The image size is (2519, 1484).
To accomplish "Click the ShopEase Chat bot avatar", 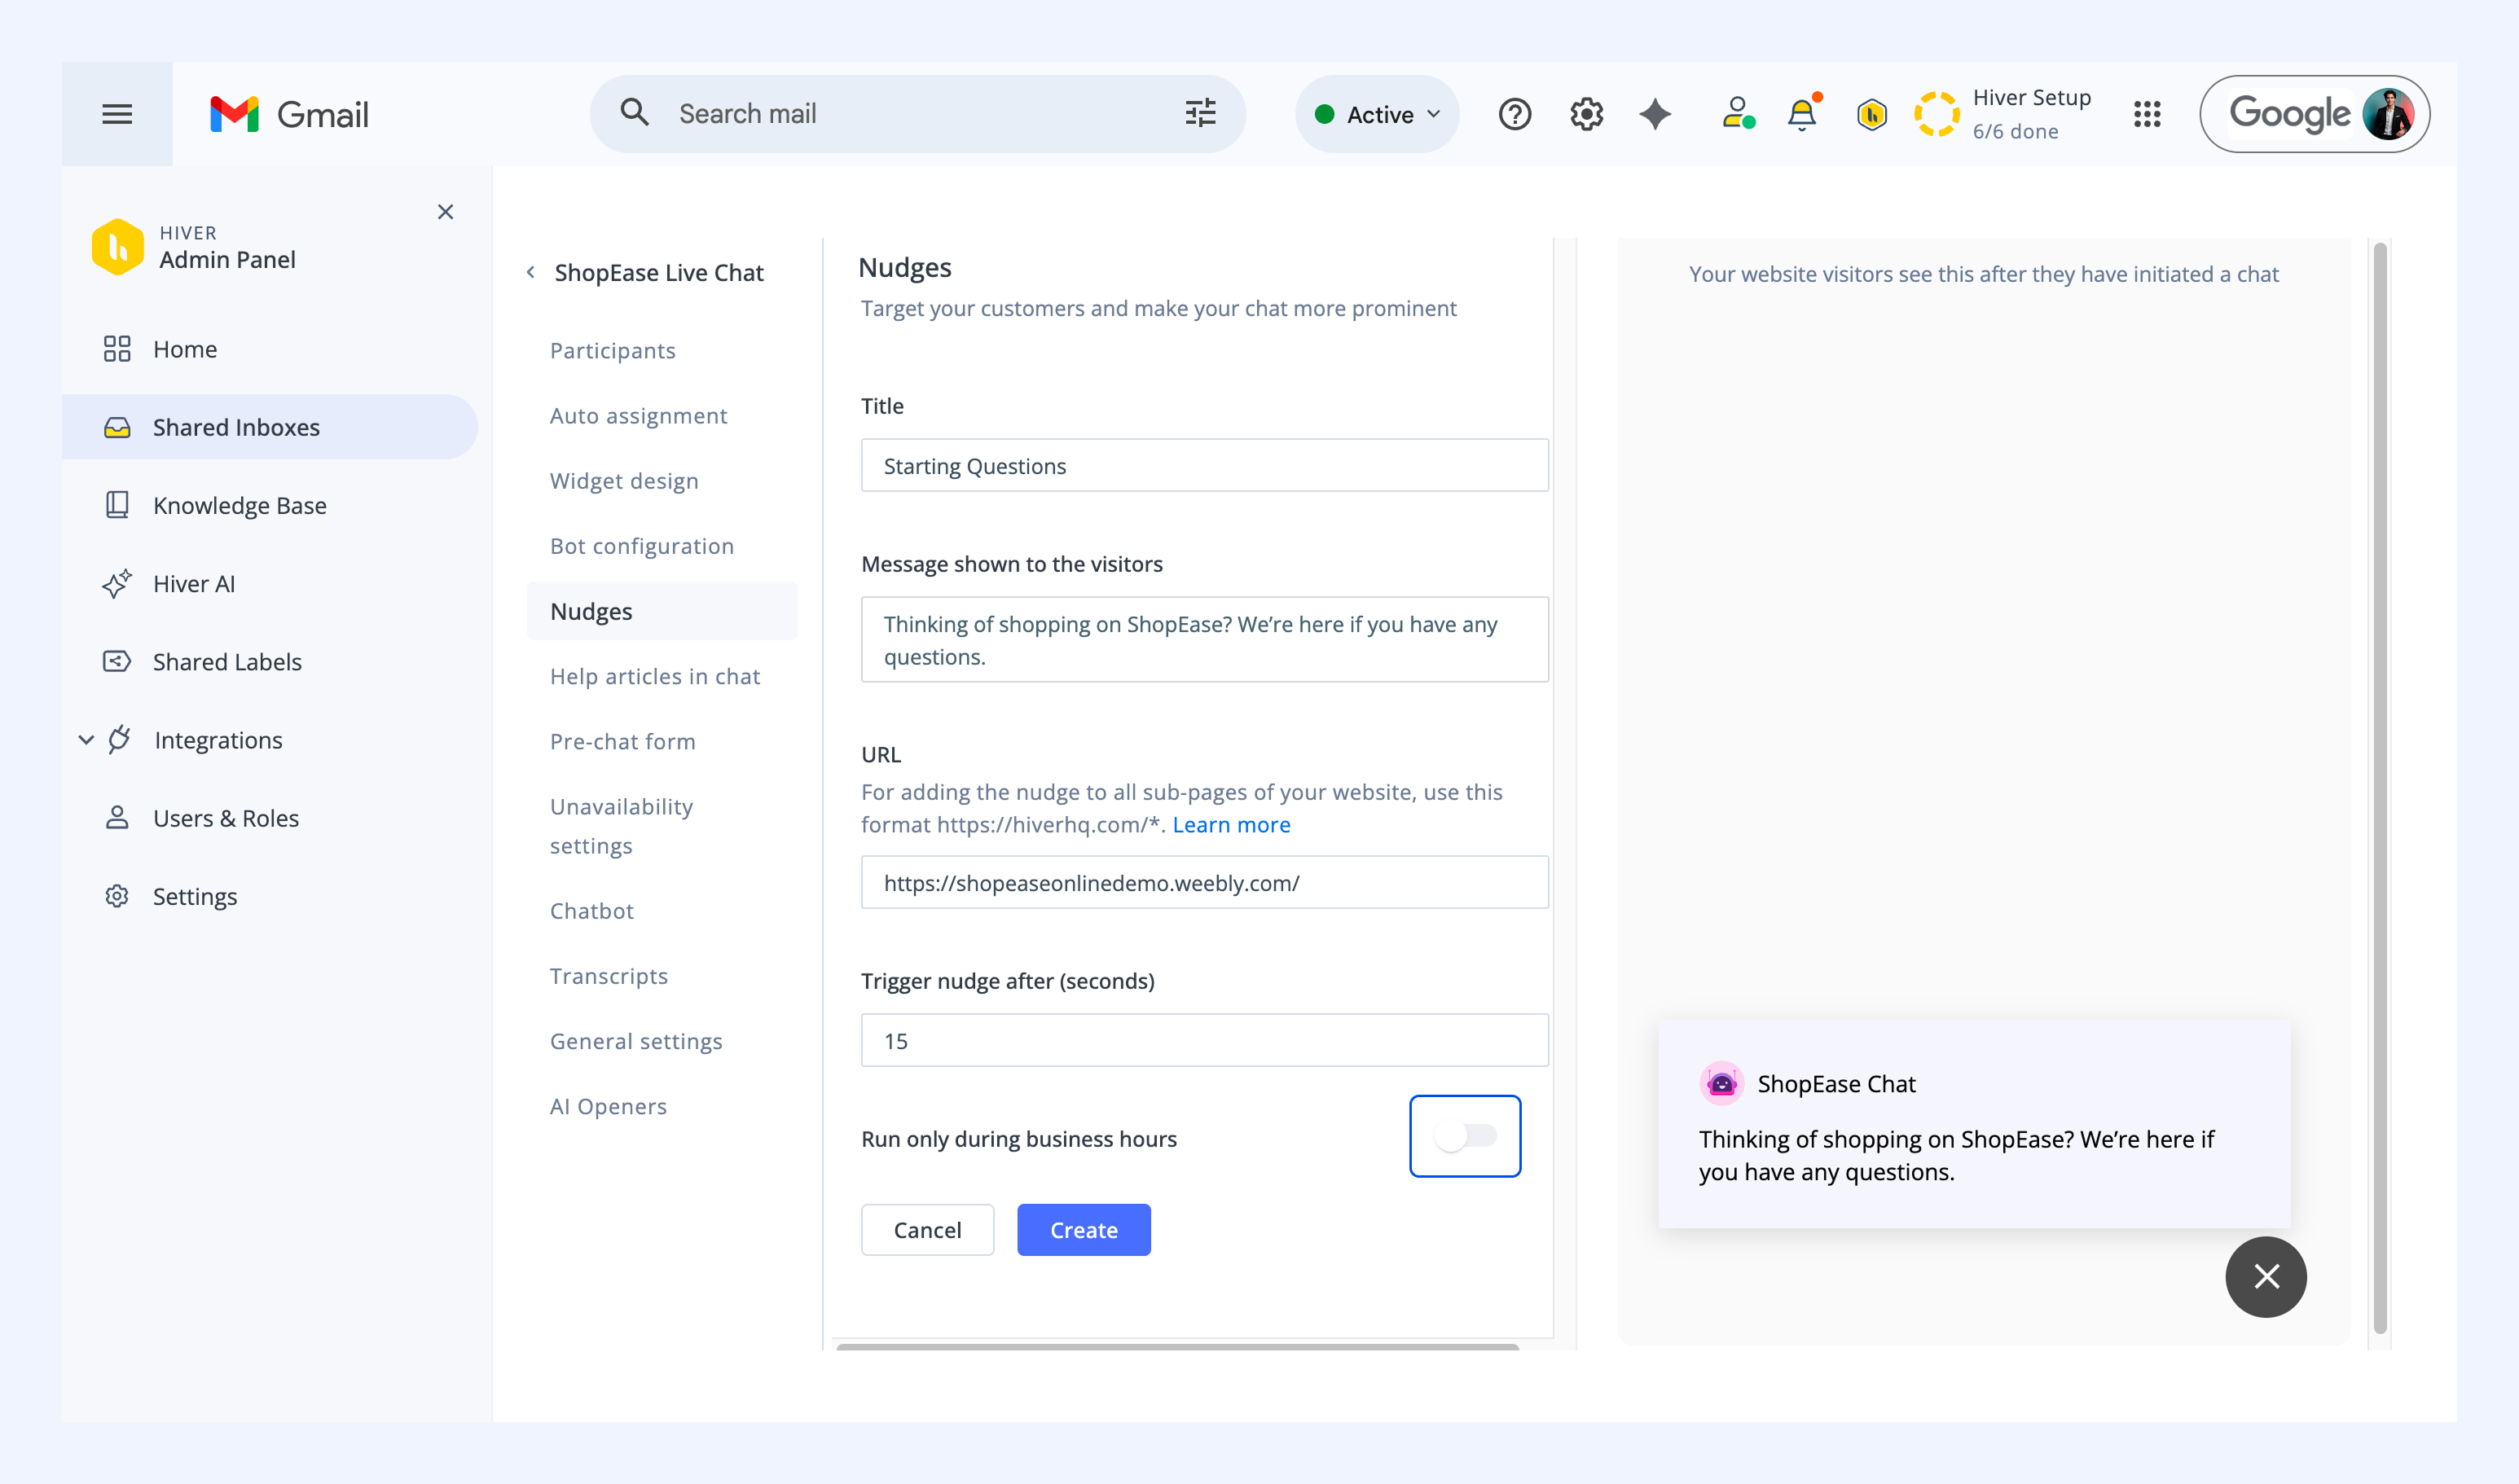I will point(1721,1083).
